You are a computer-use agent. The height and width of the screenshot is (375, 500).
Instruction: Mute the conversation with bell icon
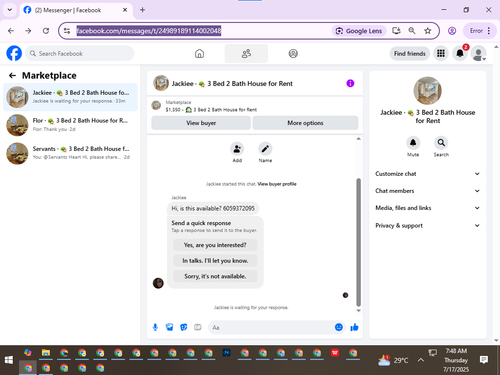[413, 143]
